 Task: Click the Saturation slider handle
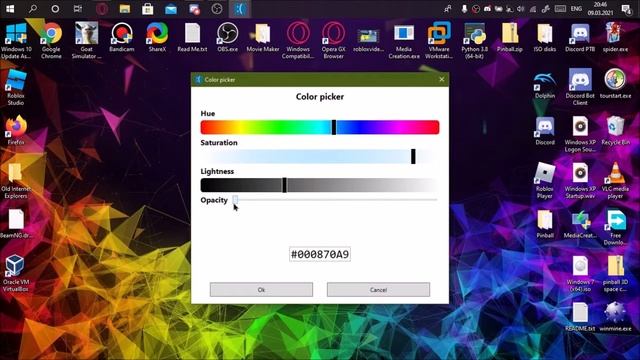click(x=413, y=156)
